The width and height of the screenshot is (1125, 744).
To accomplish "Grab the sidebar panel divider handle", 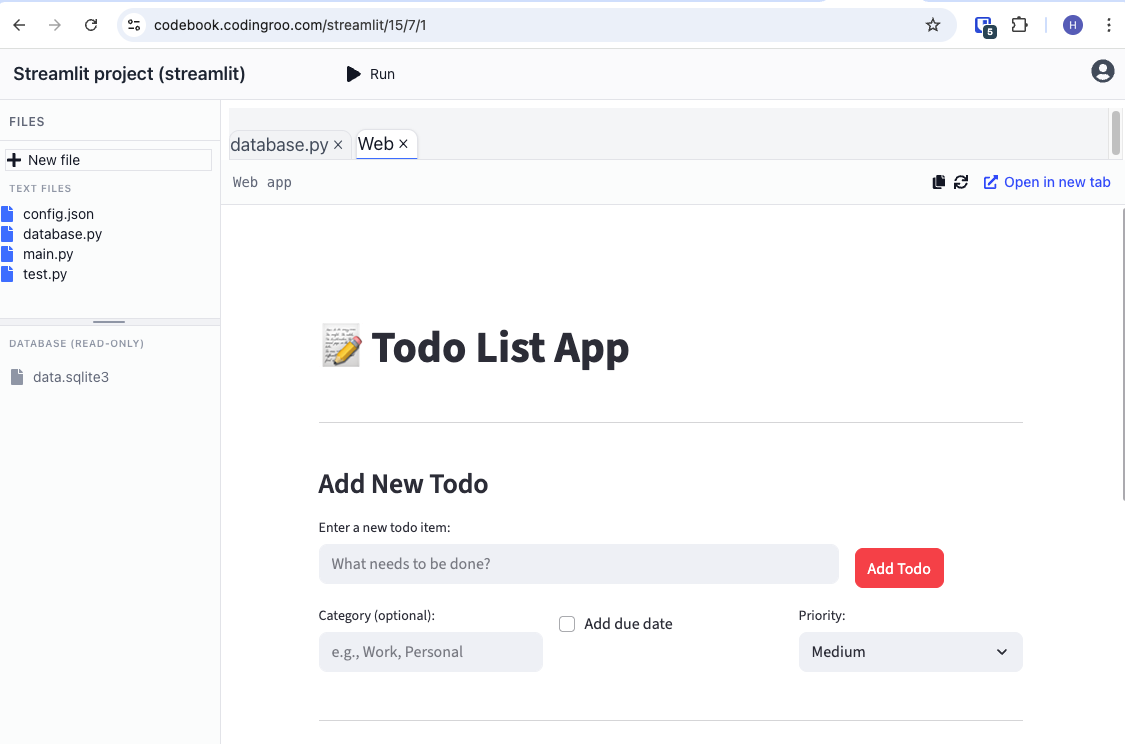I will click(109, 322).
